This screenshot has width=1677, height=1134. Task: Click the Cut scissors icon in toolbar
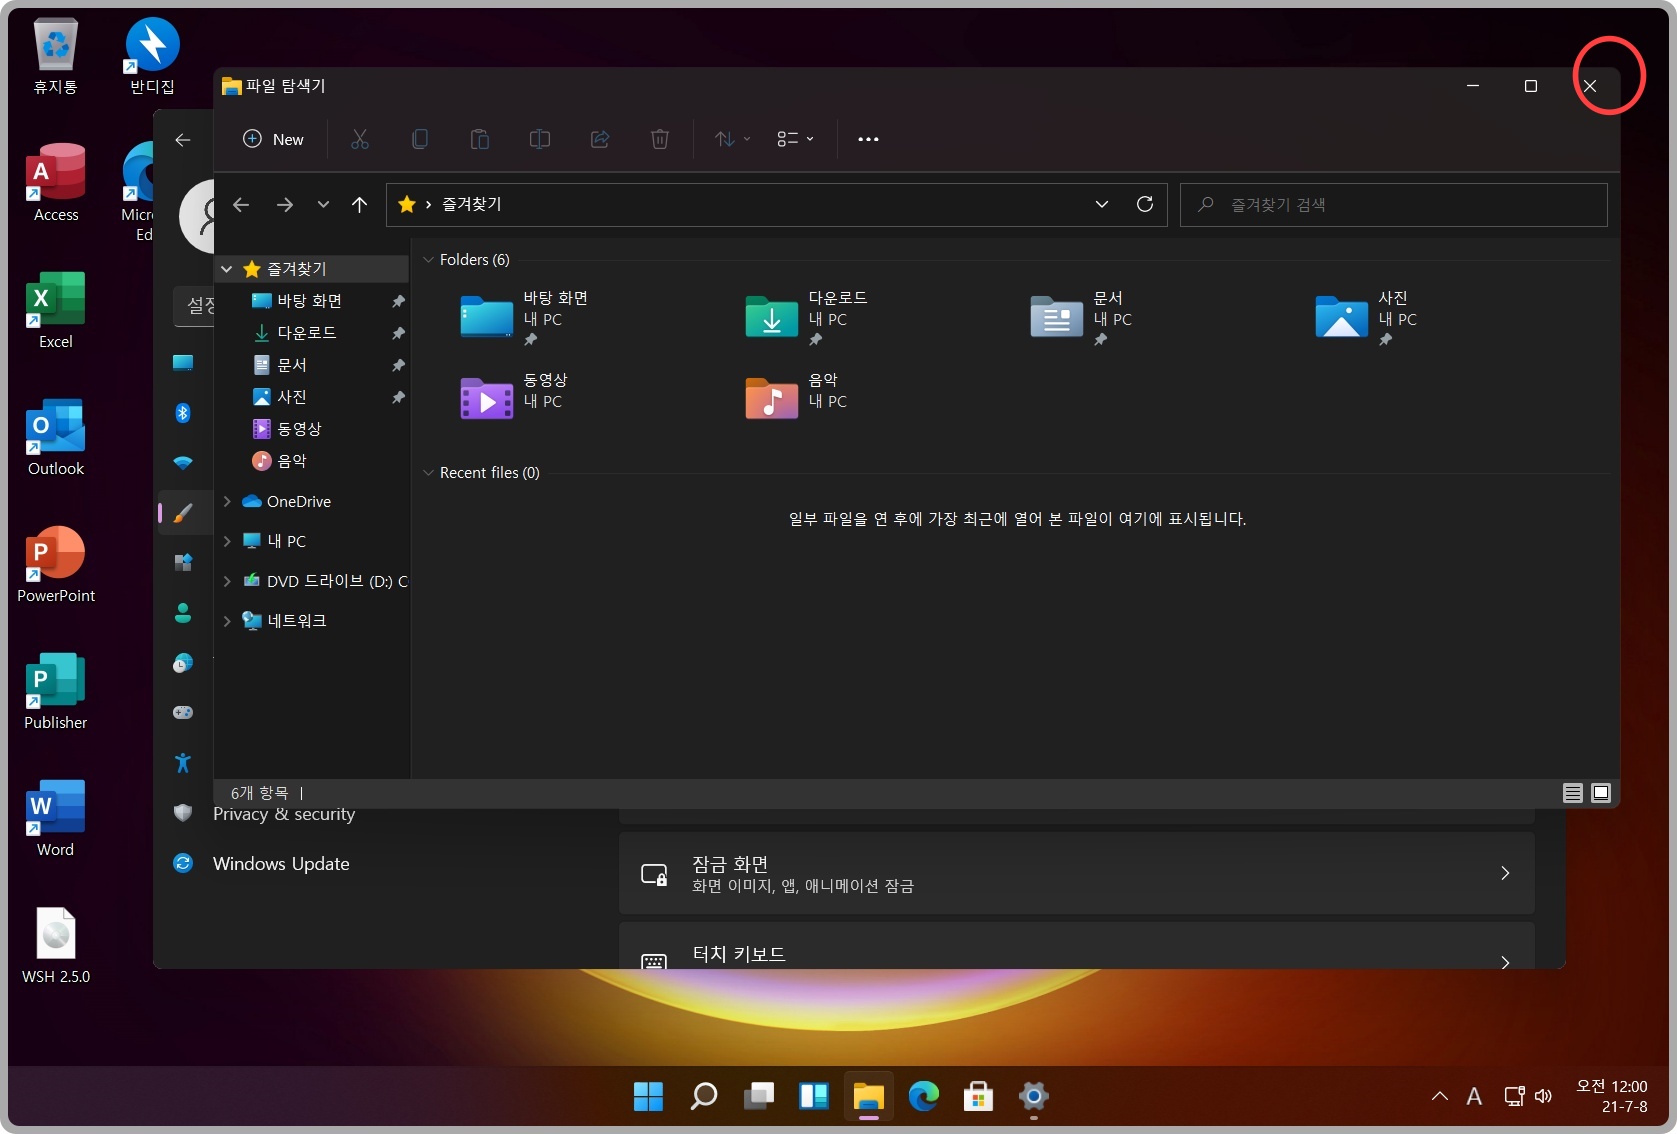(x=360, y=139)
